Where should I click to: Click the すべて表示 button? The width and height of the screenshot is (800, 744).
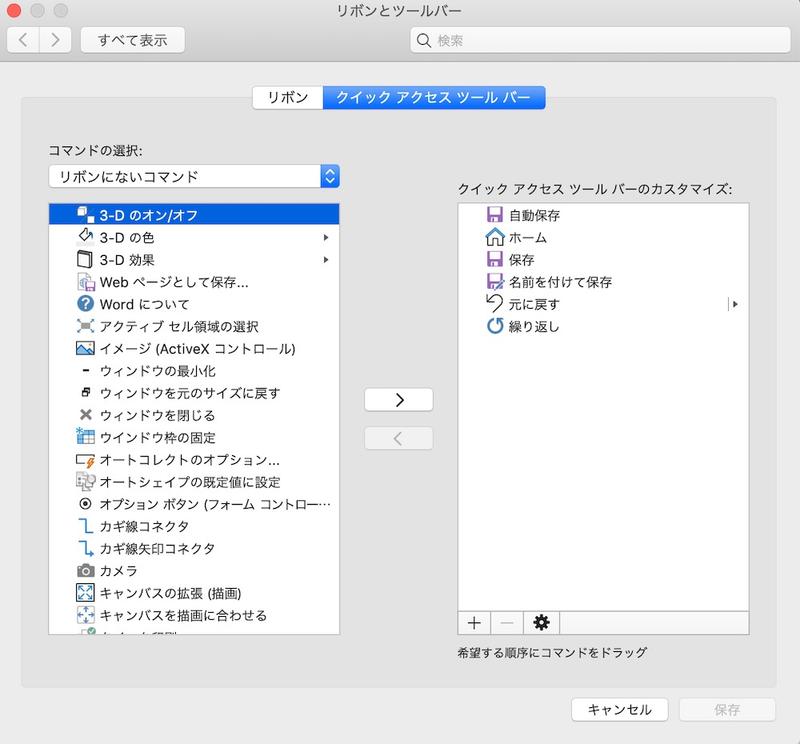[132, 41]
